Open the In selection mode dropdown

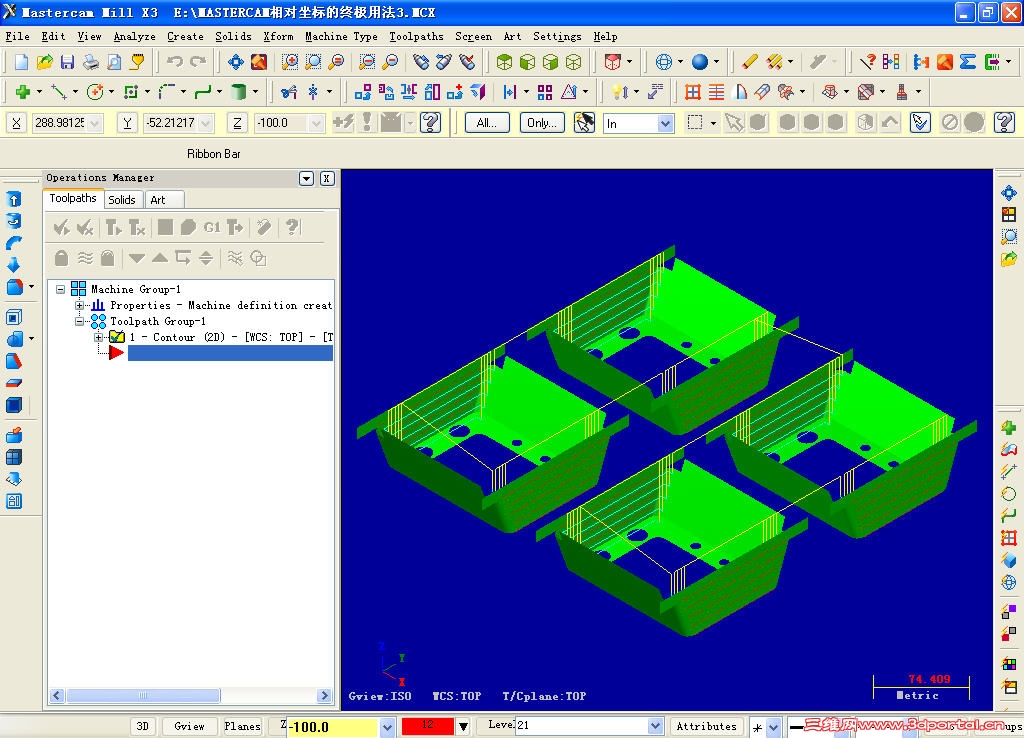tap(665, 123)
